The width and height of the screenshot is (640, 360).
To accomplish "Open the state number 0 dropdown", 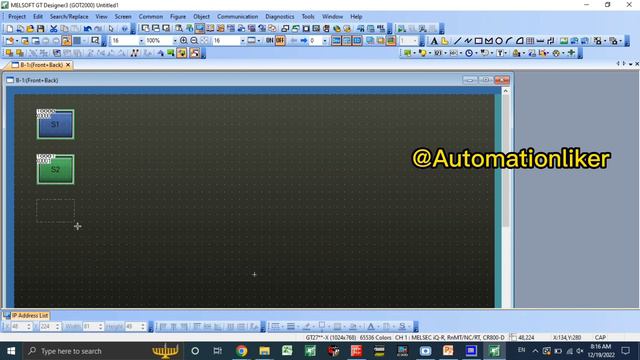I will (325, 41).
